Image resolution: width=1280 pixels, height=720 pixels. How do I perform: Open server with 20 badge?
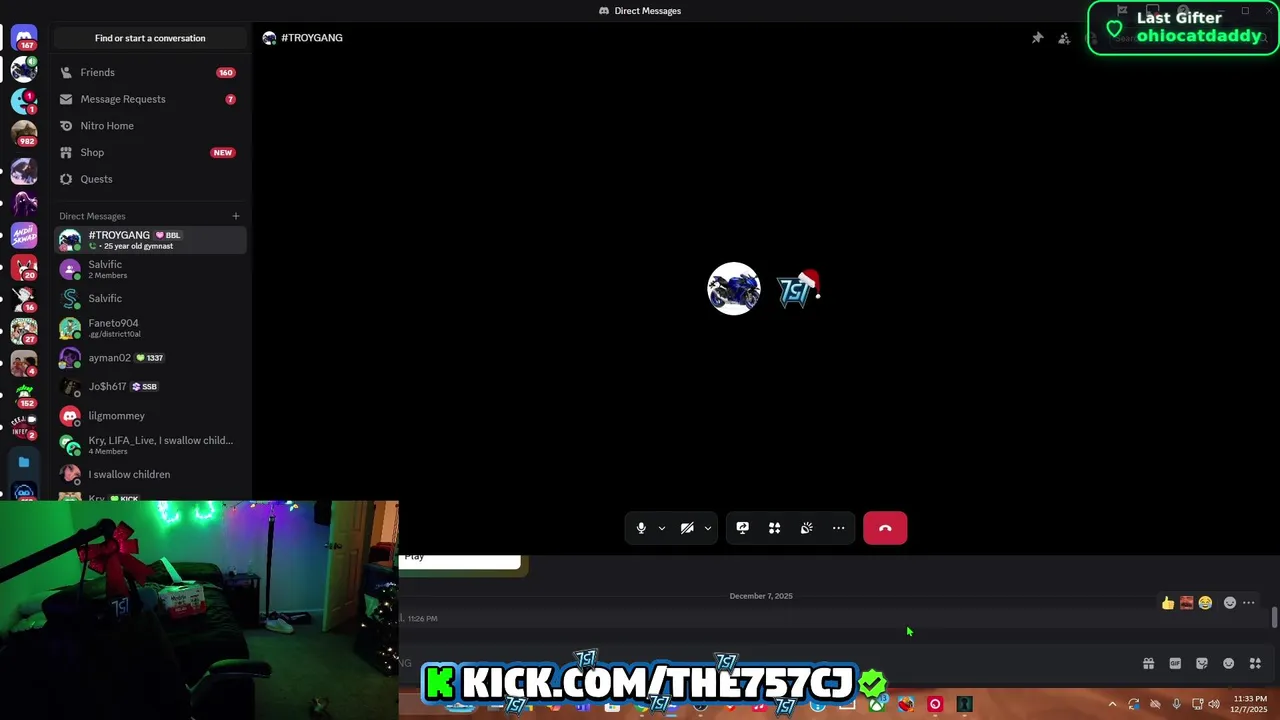tap(24, 267)
